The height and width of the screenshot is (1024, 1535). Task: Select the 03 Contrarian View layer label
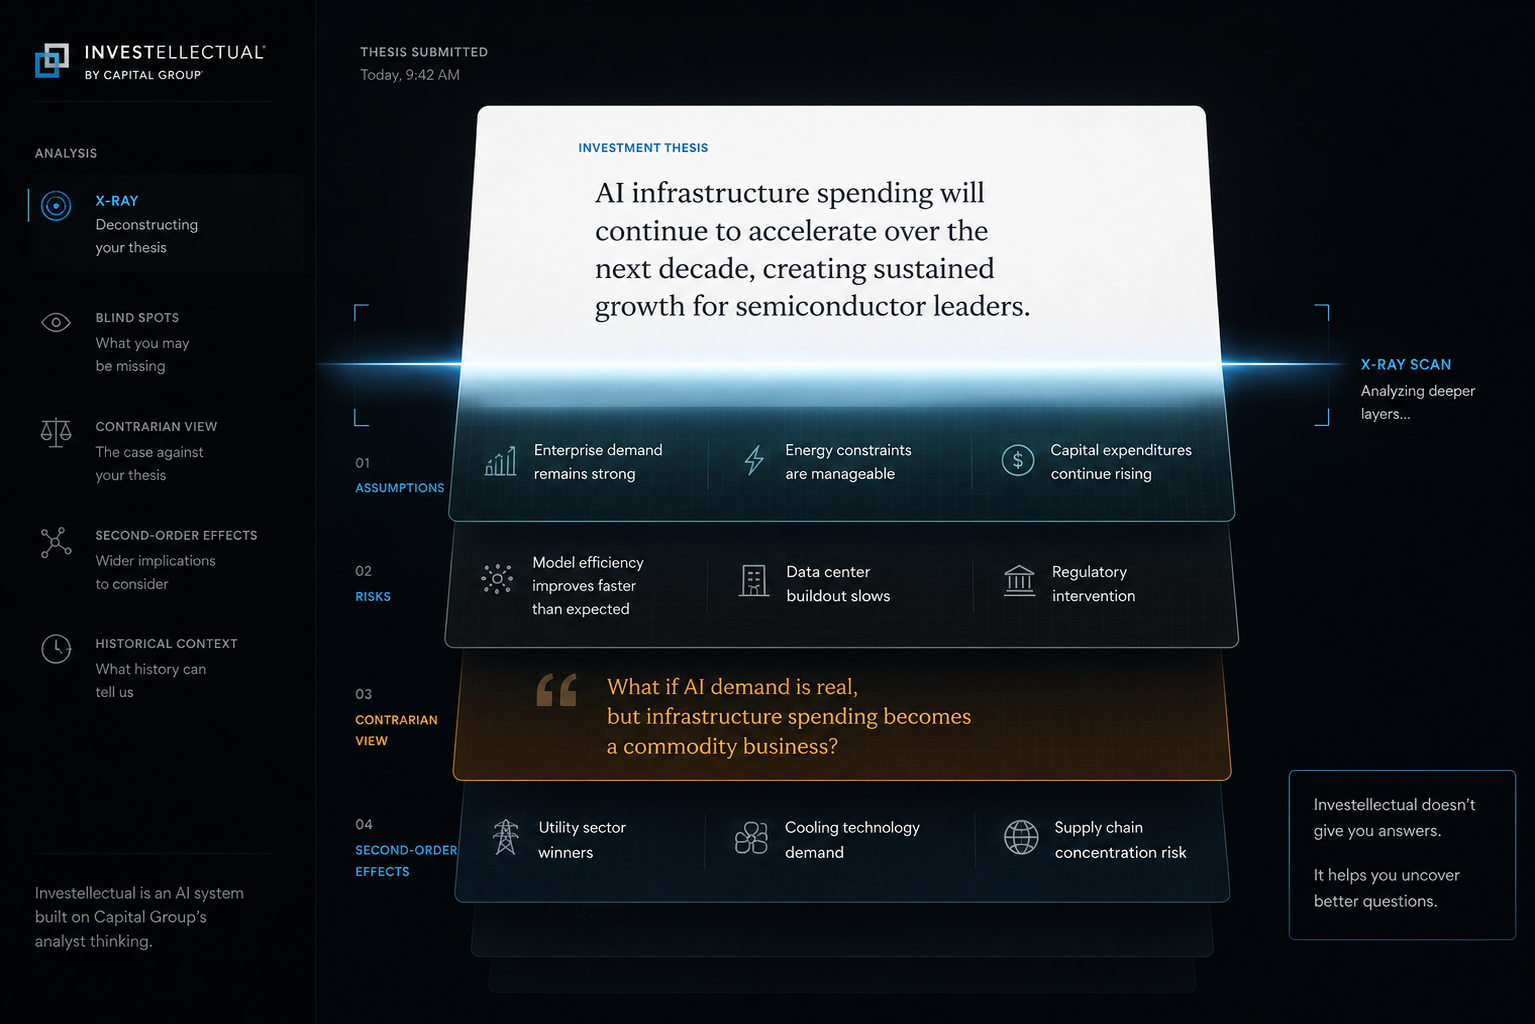click(396, 717)
